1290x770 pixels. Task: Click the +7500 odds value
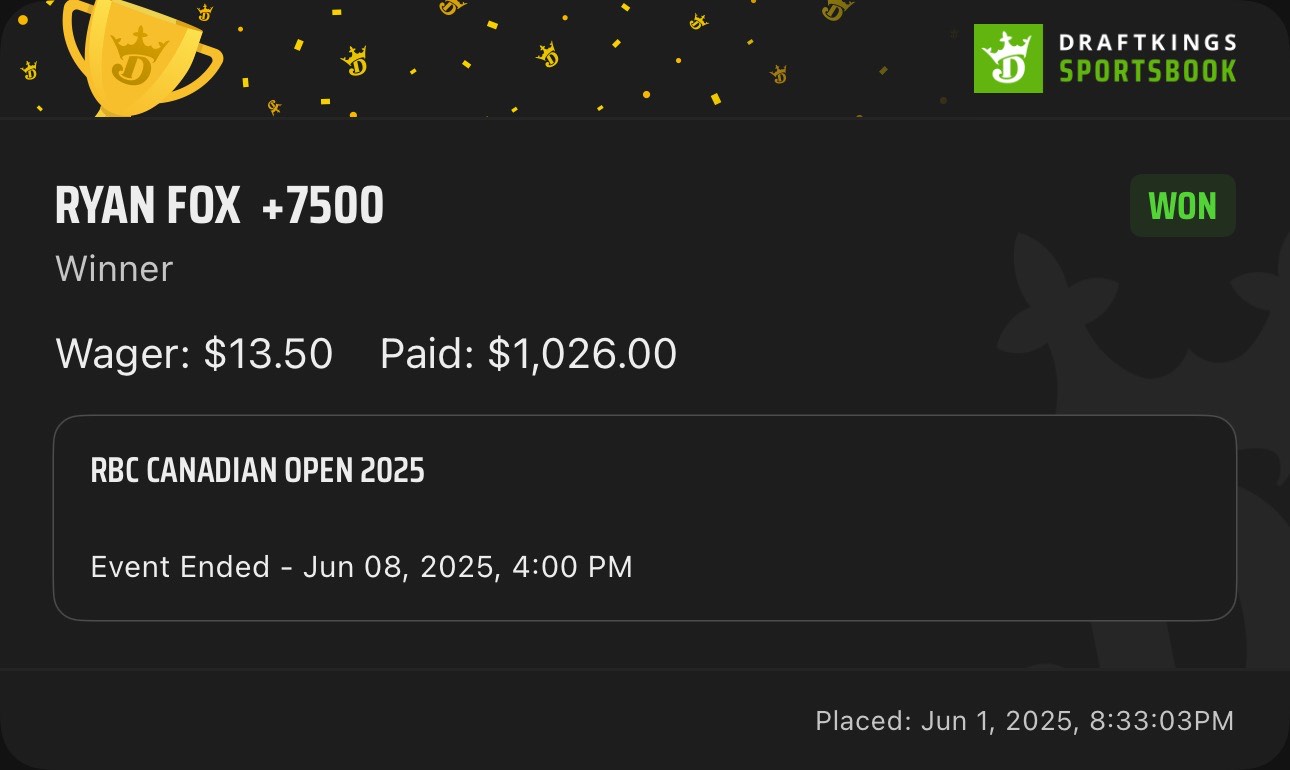pos(322,207)
